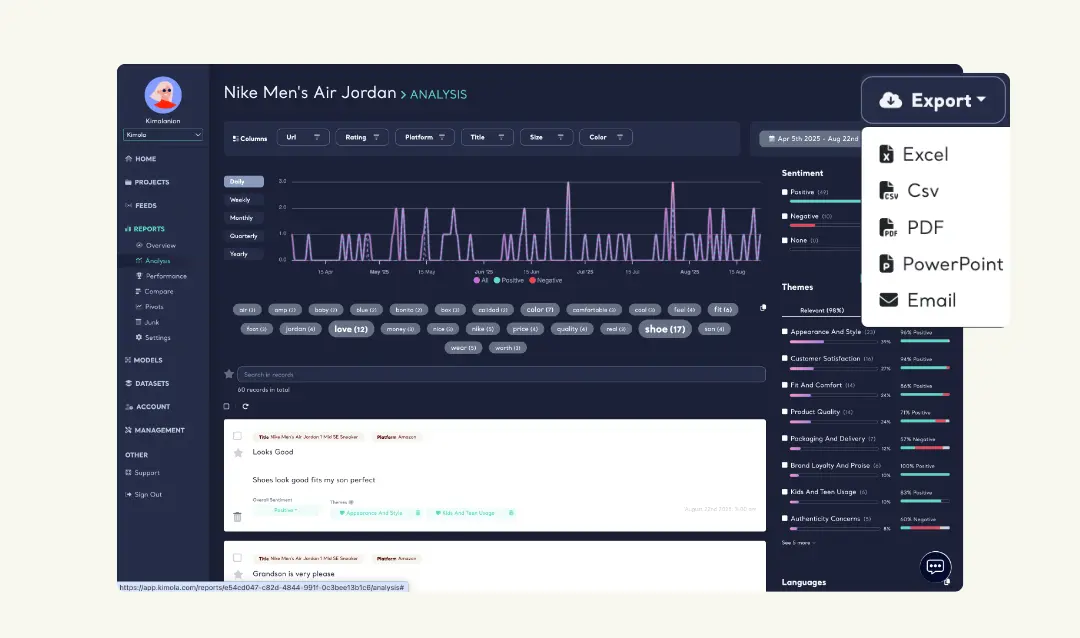The image size is (1080, 638).
Task: Click the star icon beside the search field
Action: tap(229, 374)
